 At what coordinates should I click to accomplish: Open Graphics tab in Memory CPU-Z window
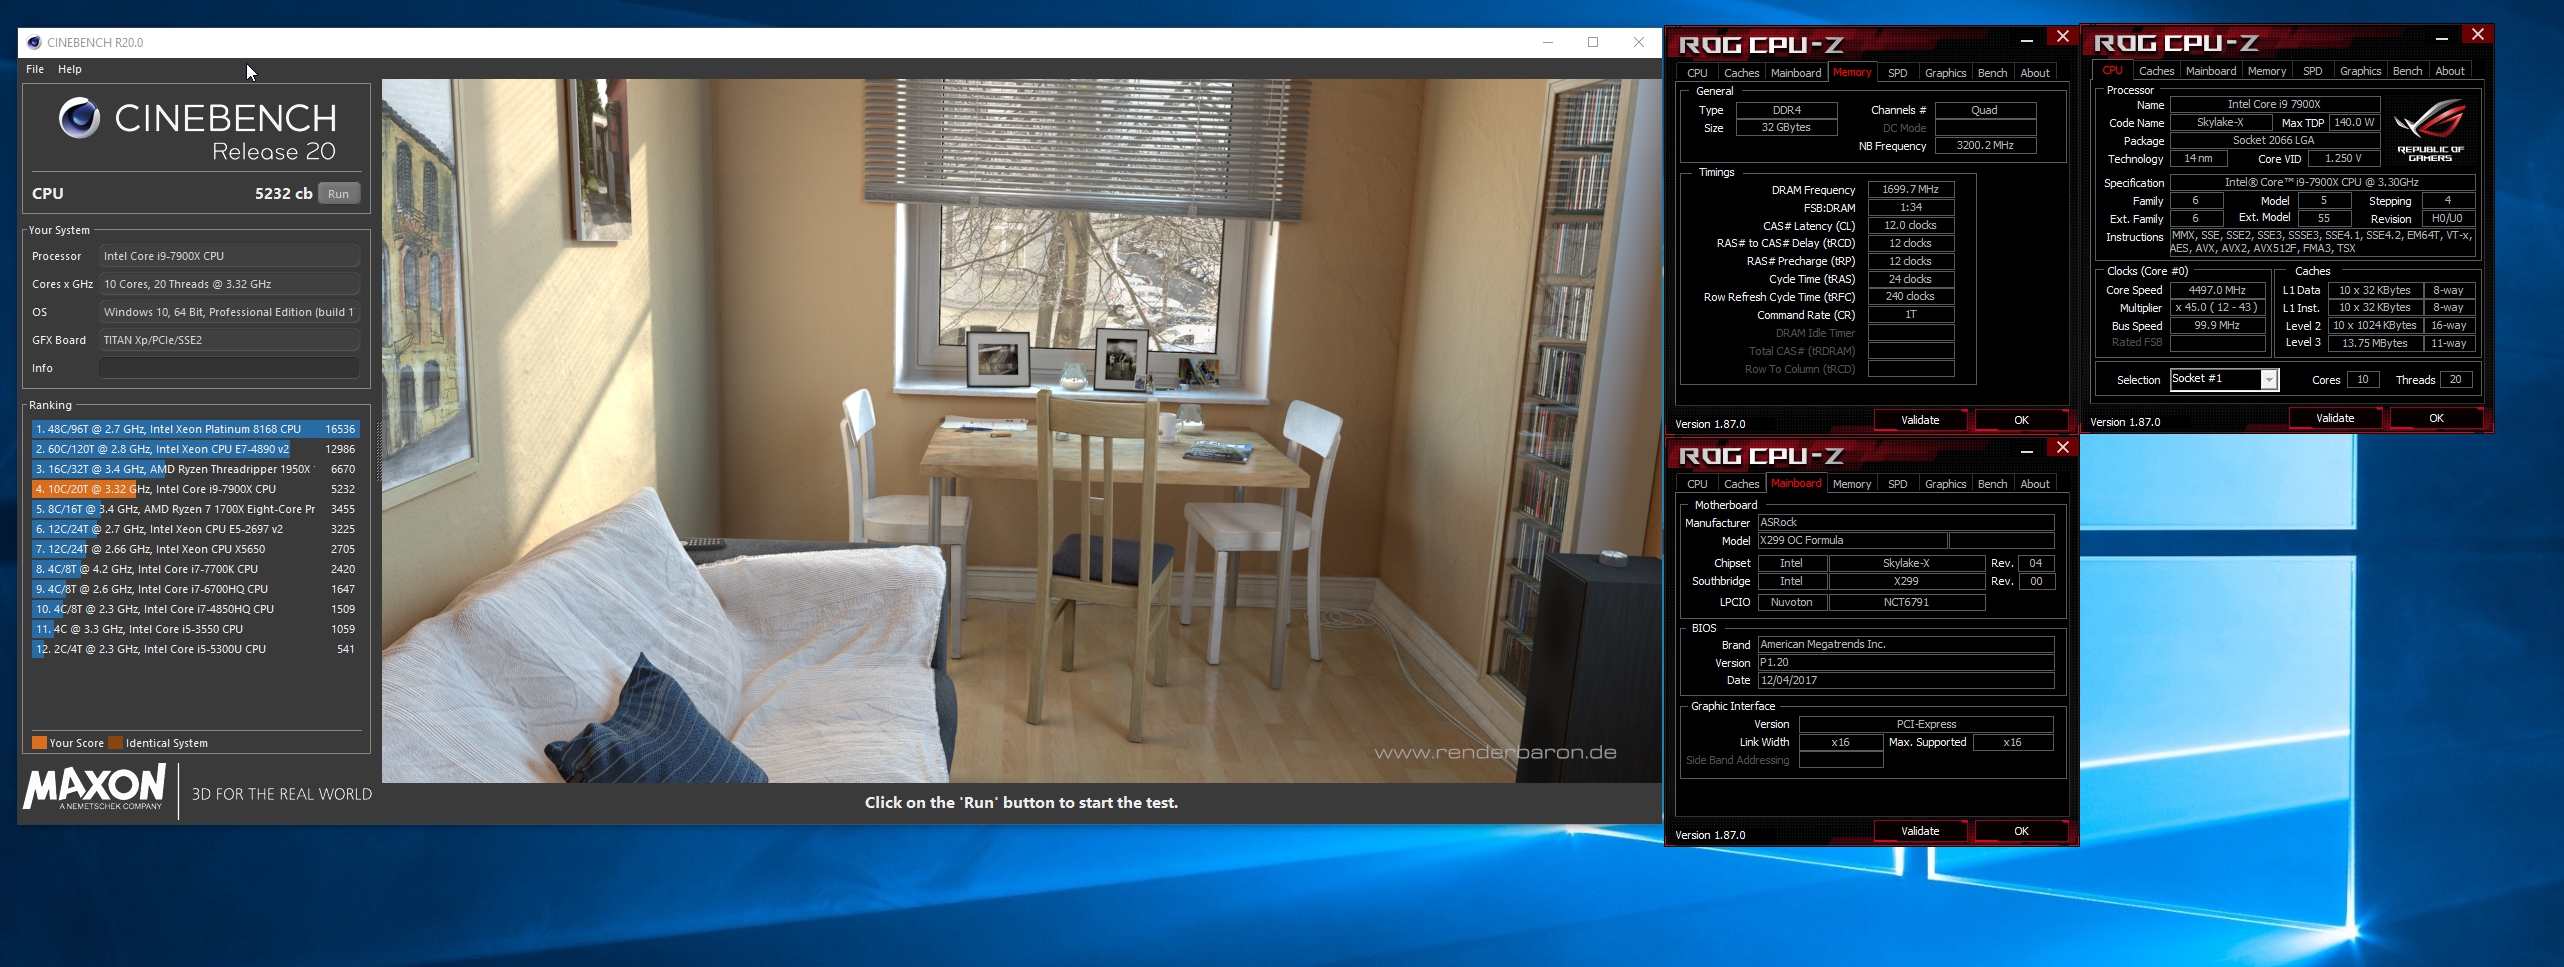(x=1945, y=73)
